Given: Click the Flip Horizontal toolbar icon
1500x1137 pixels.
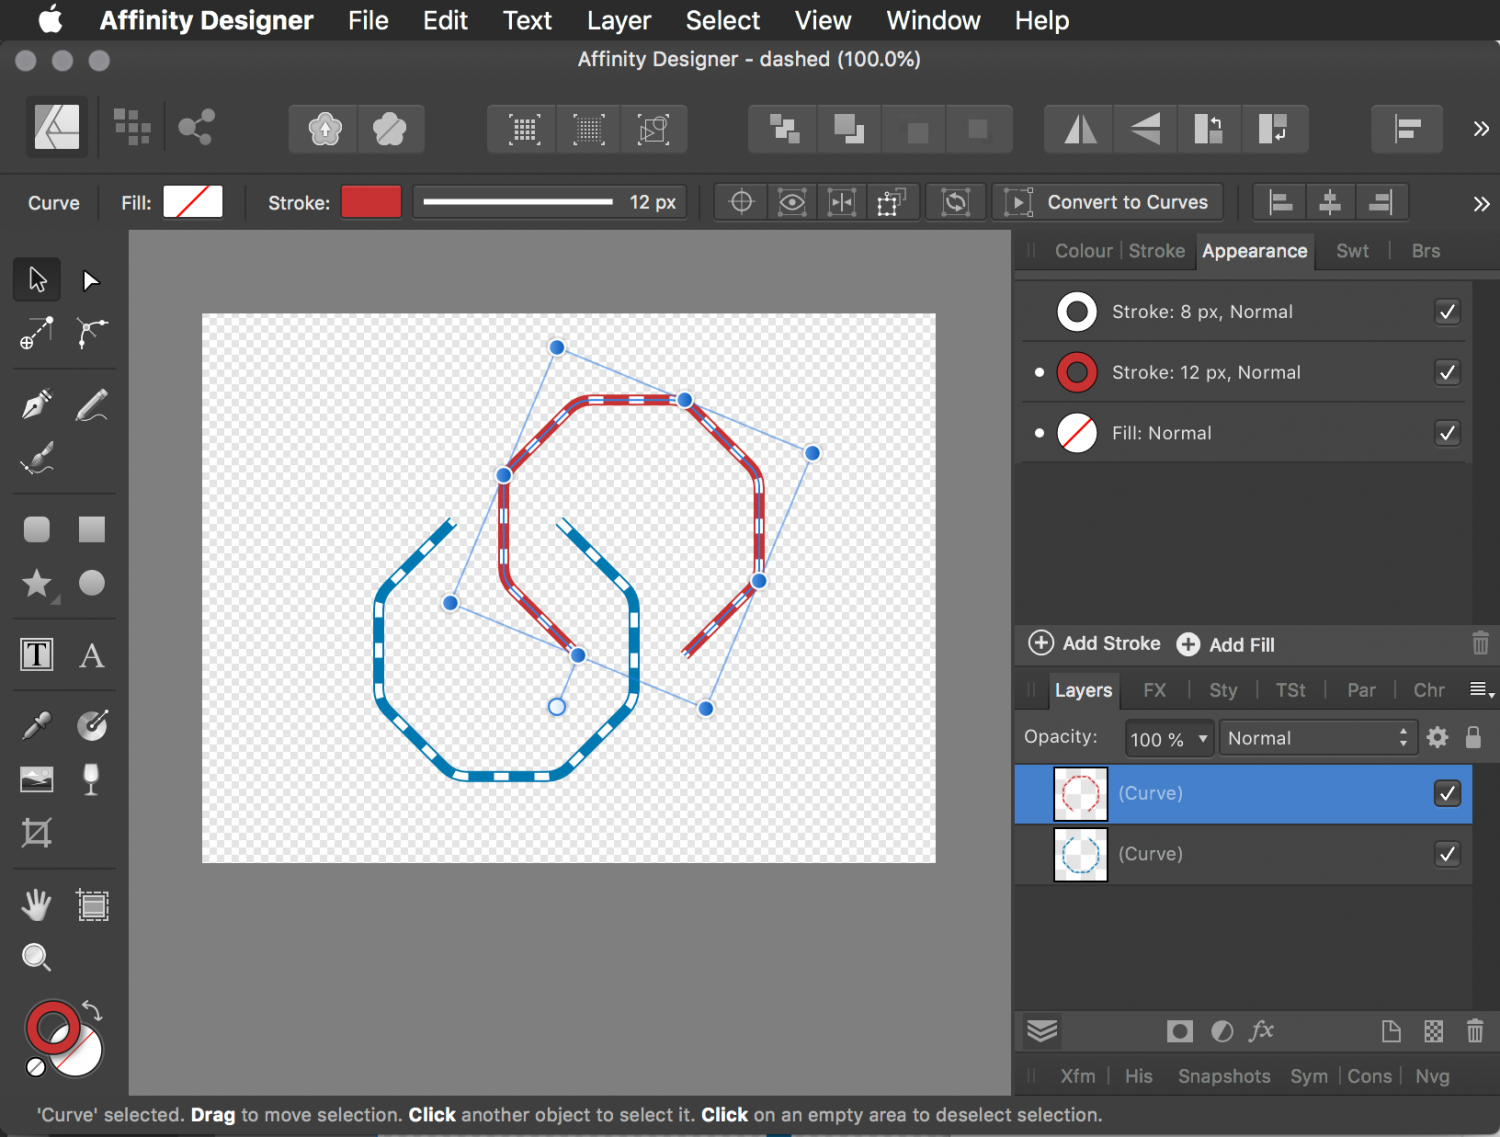Looking at the screenshot, I should click(x=1080, y=129).
